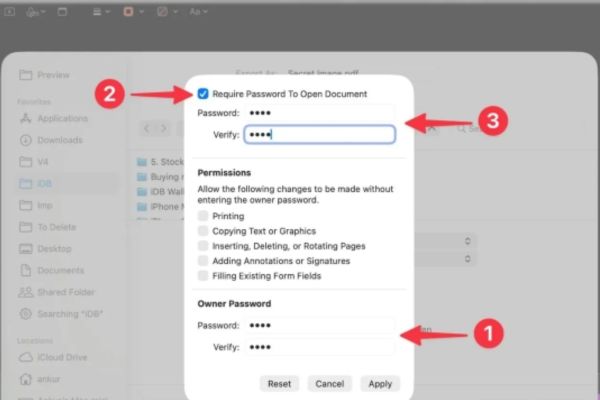Open Shared Folder in sidebar
Viewport: 600px width, 400px height.
57,292
